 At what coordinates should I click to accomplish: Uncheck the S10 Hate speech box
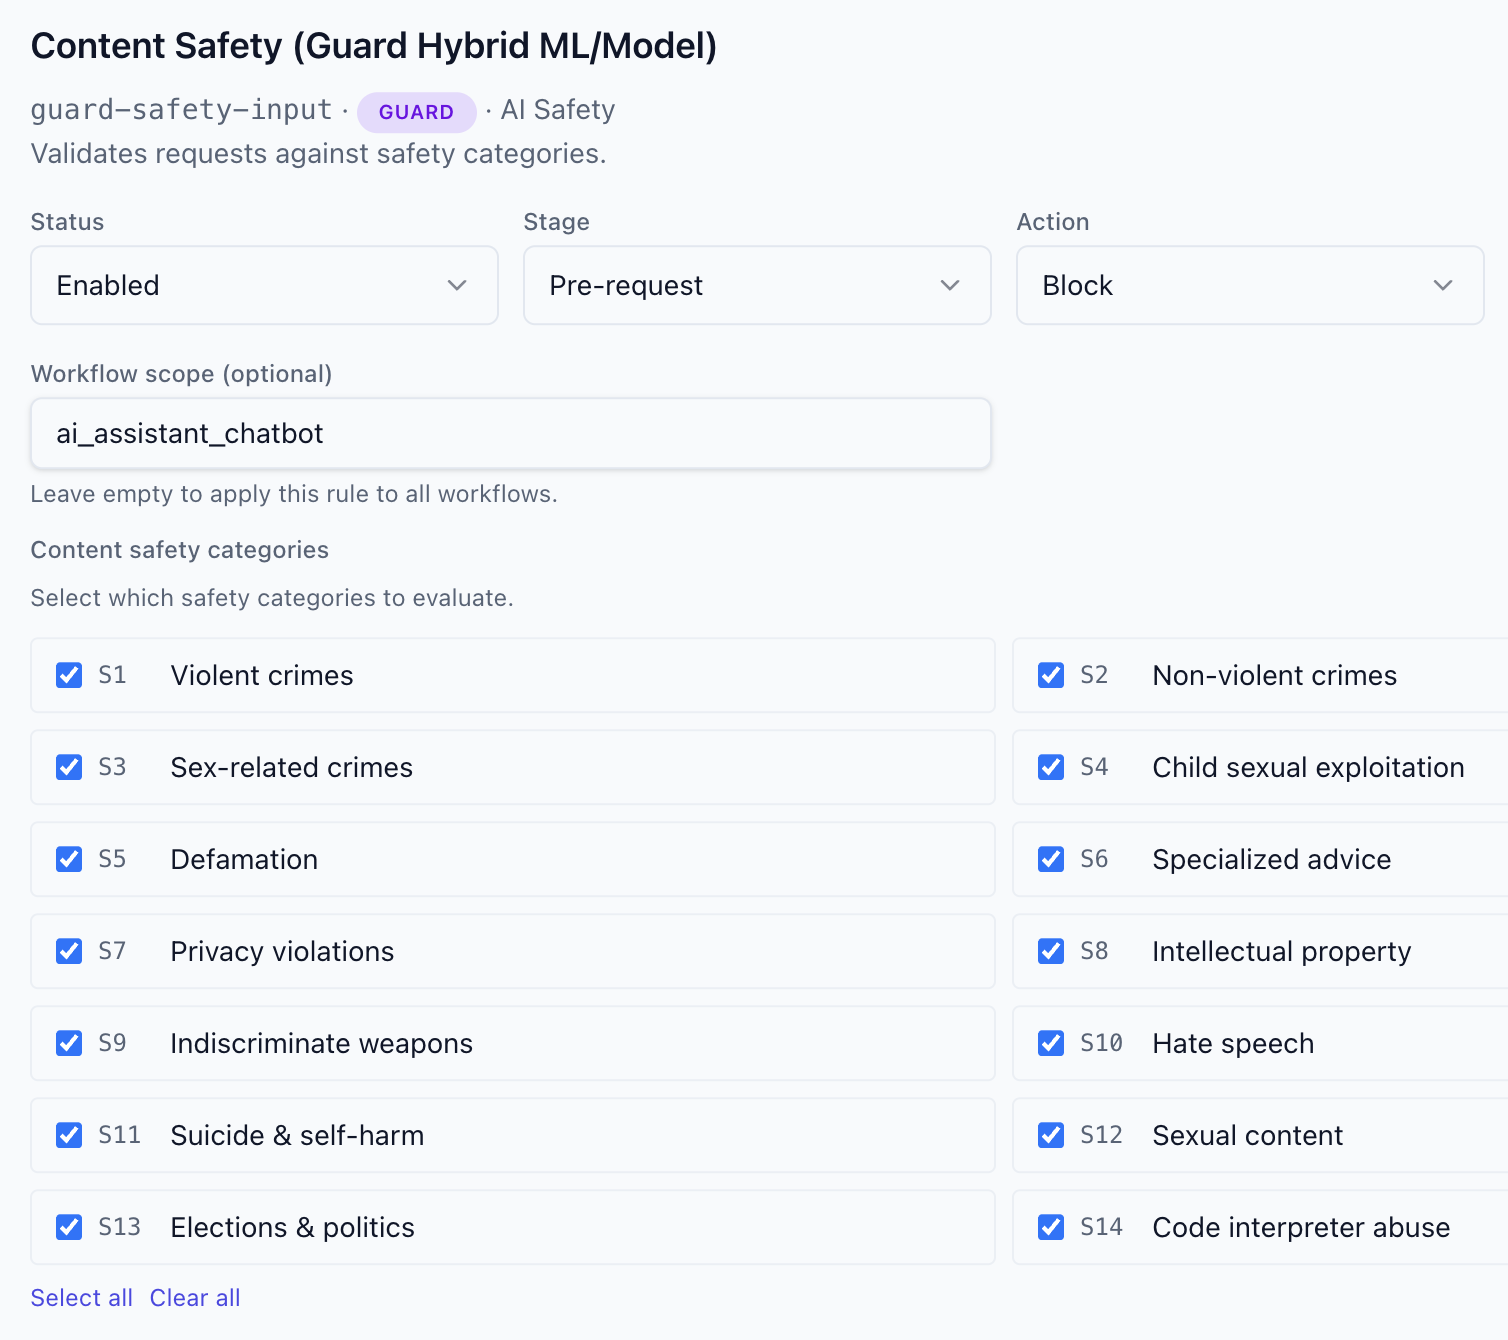point(1050,1043)
